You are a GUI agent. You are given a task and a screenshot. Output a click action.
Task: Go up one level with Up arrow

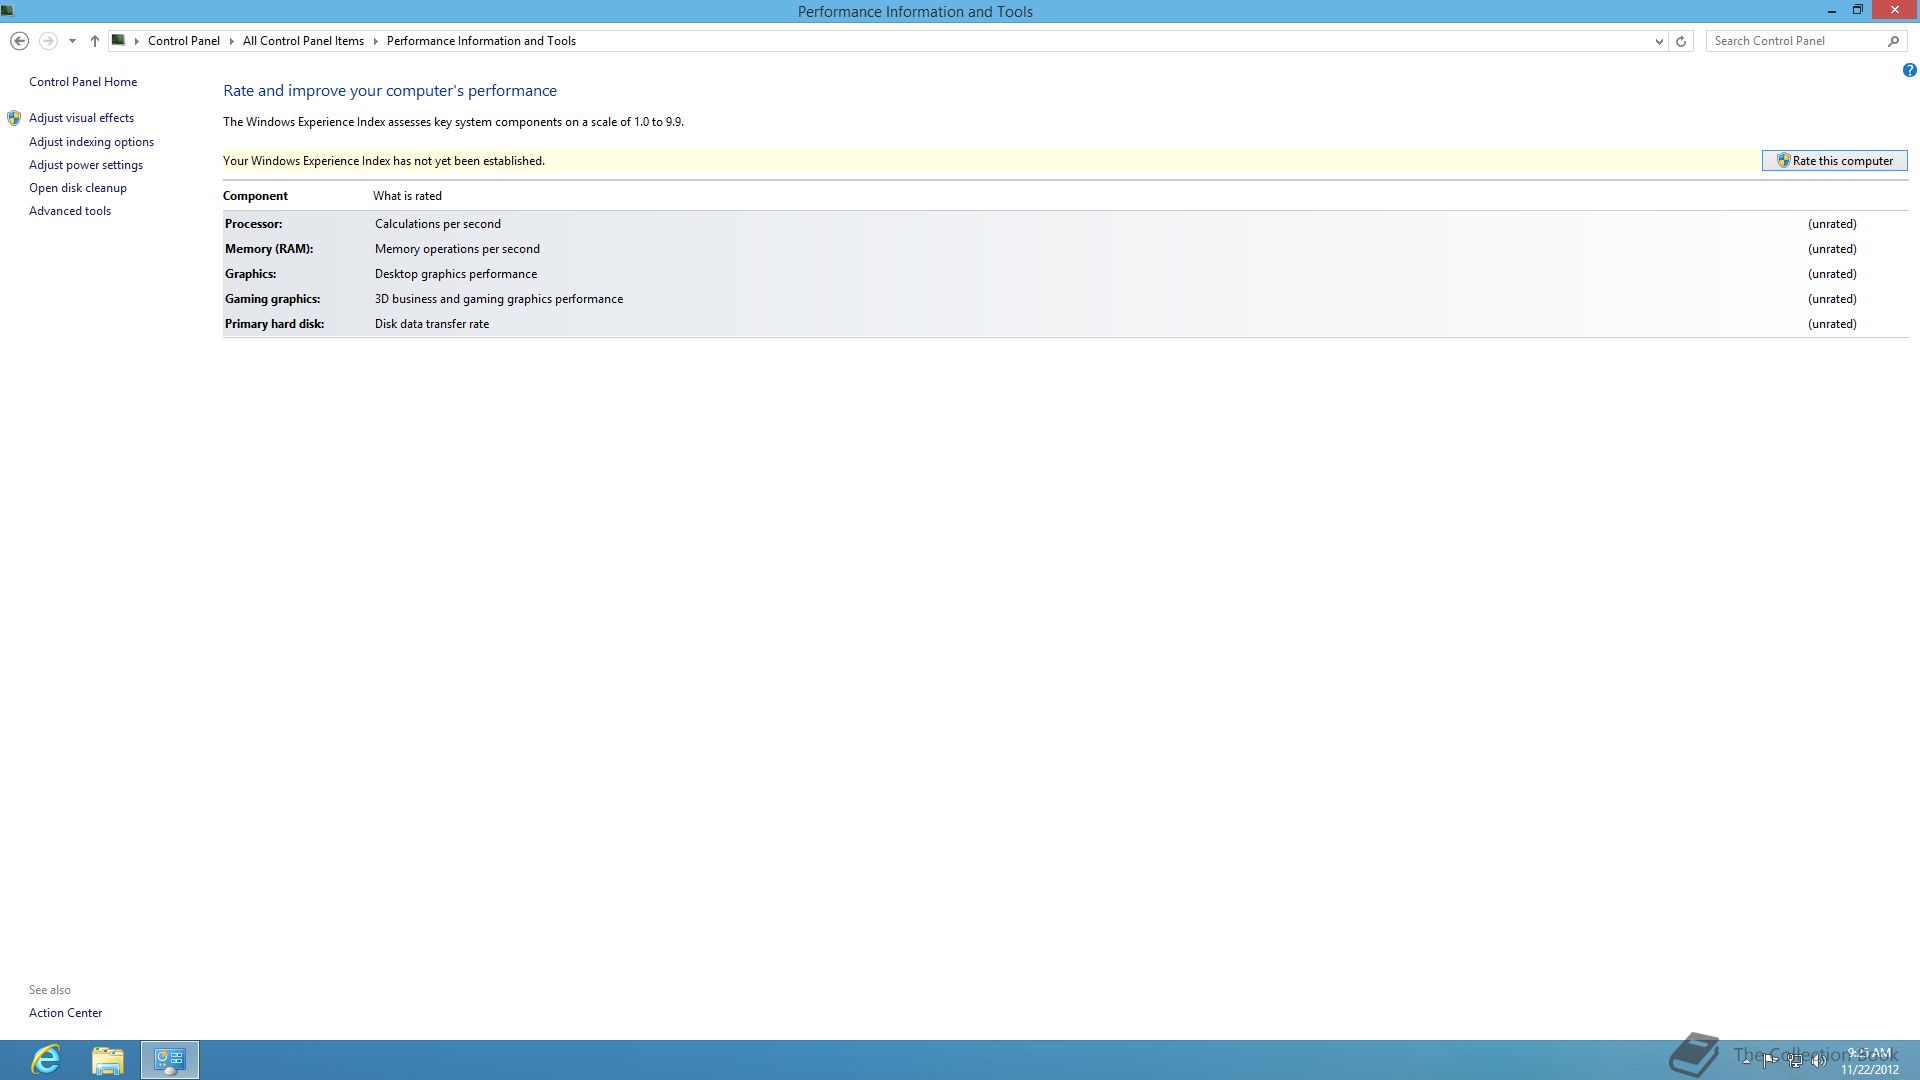click(95, 41)
